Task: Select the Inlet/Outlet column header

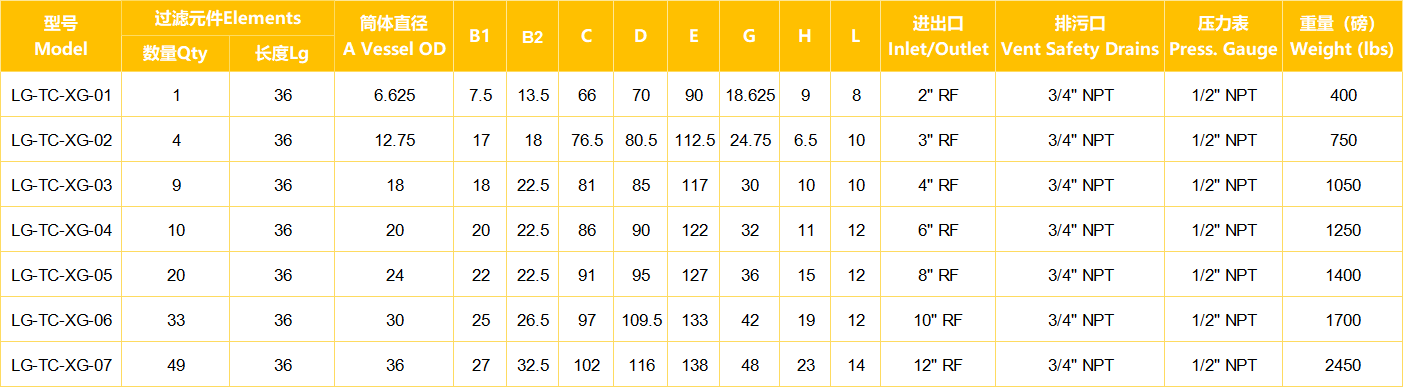Action: tap(938, 36)
